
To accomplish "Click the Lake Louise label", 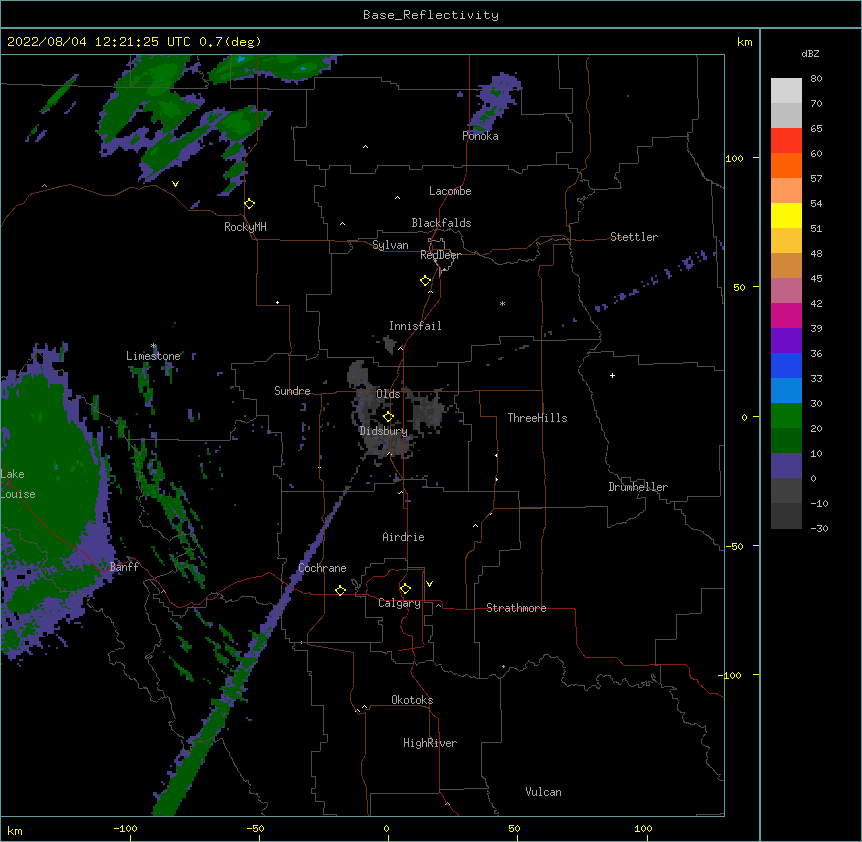I will click(x=16, y=484).
